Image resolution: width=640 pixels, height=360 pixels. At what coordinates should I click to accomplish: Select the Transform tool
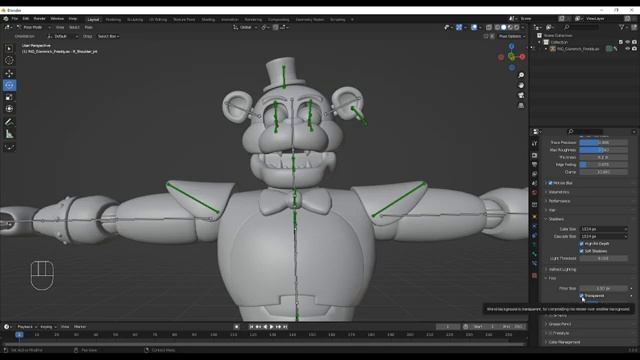(9, 109)
